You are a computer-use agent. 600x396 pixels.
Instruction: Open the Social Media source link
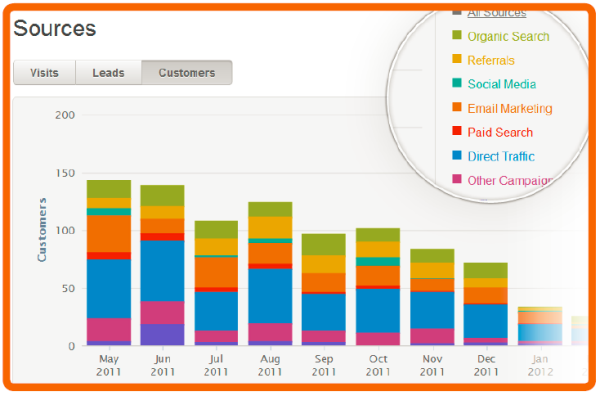coord(502,84)
